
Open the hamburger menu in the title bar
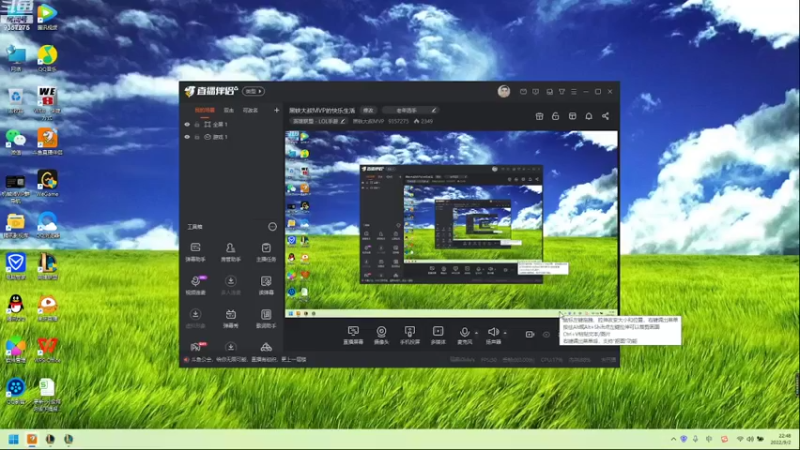coord(574,92)
